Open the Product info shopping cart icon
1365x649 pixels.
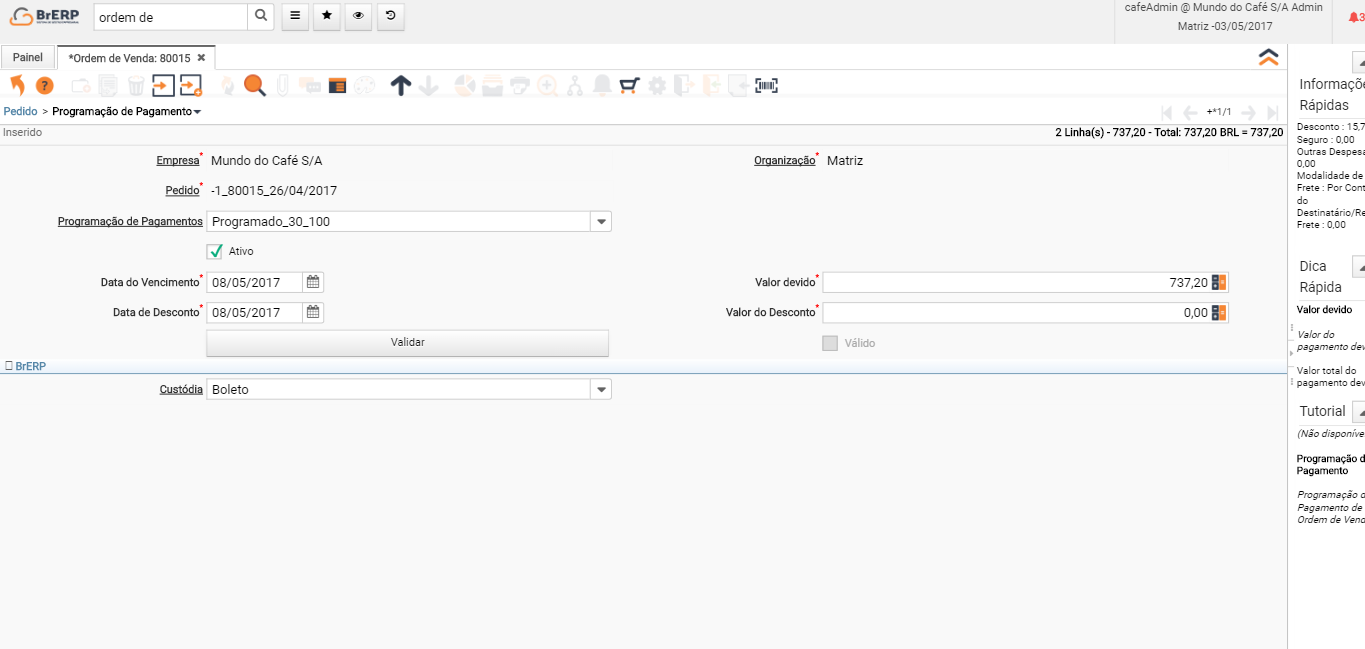[x=629, y=86]
